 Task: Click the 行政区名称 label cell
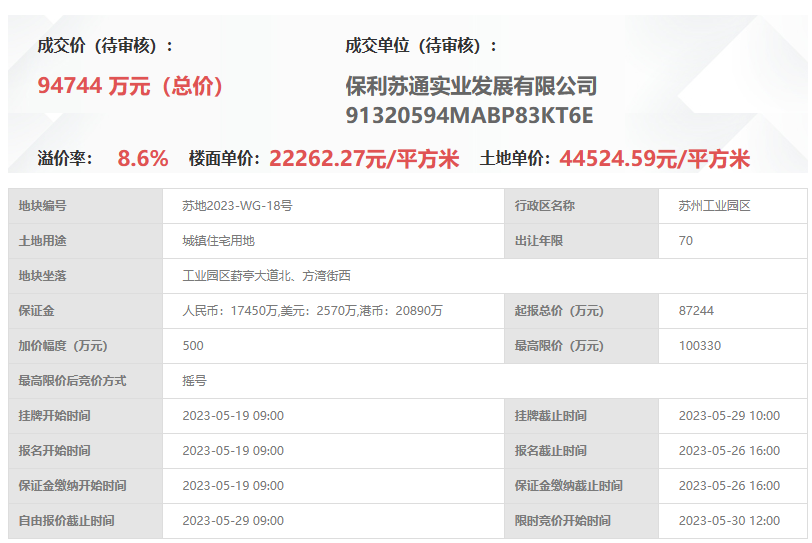coord(582,206)
